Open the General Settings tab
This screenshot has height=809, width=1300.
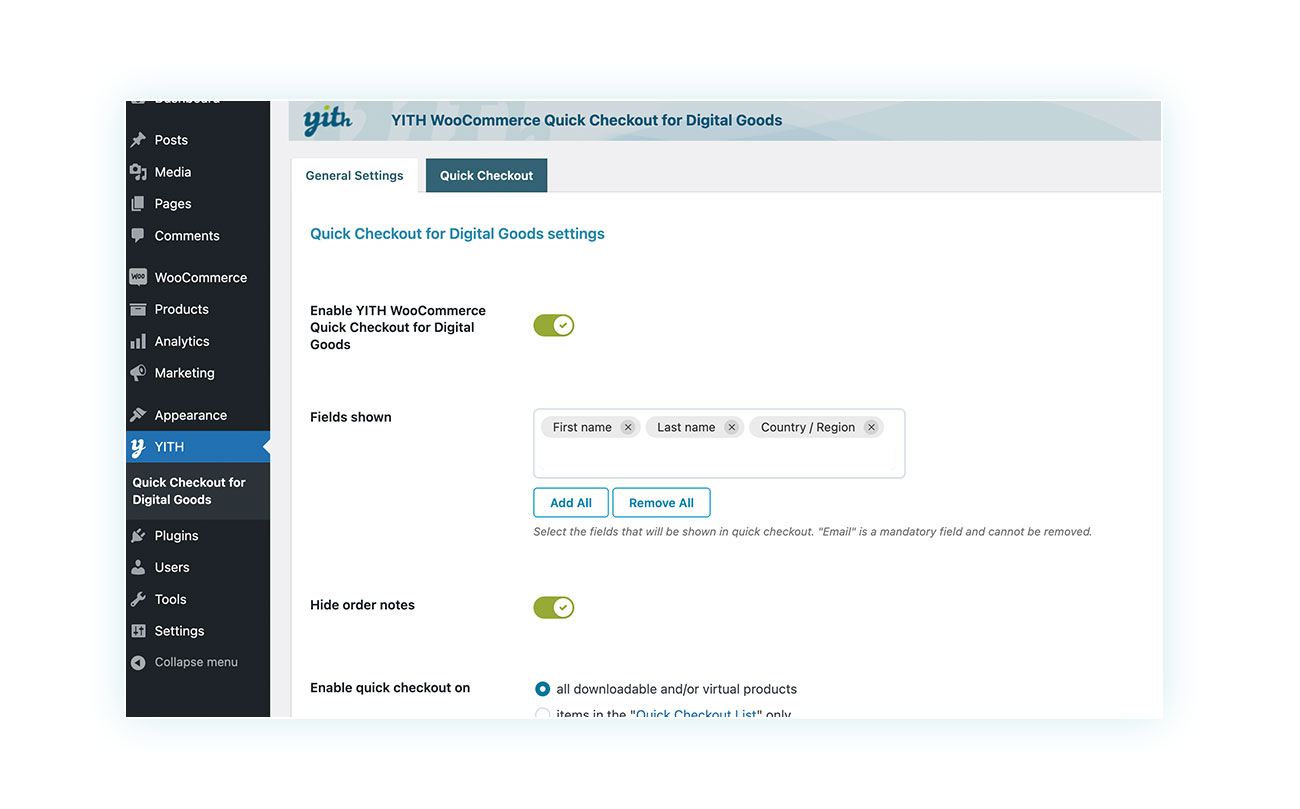coord(354,175)
